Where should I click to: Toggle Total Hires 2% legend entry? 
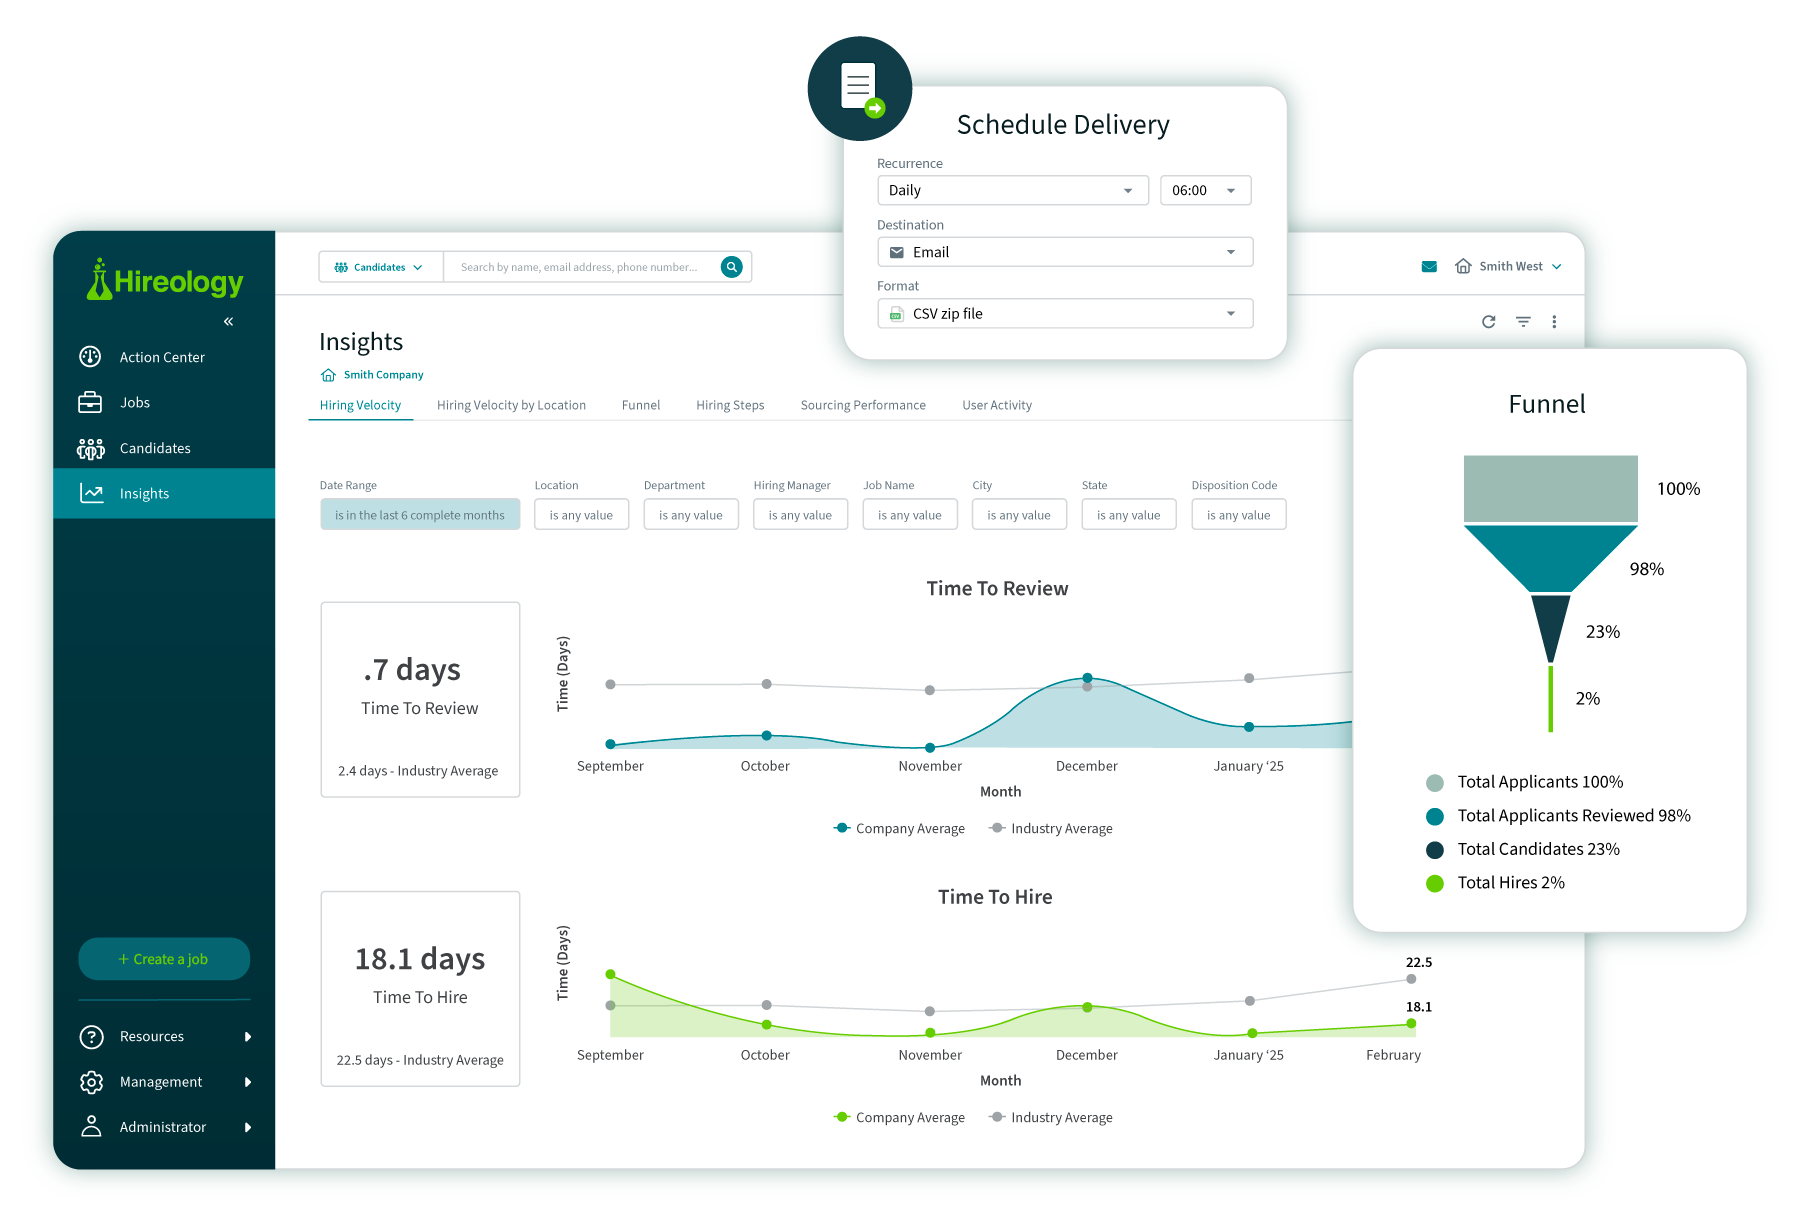coord(1495,883)
